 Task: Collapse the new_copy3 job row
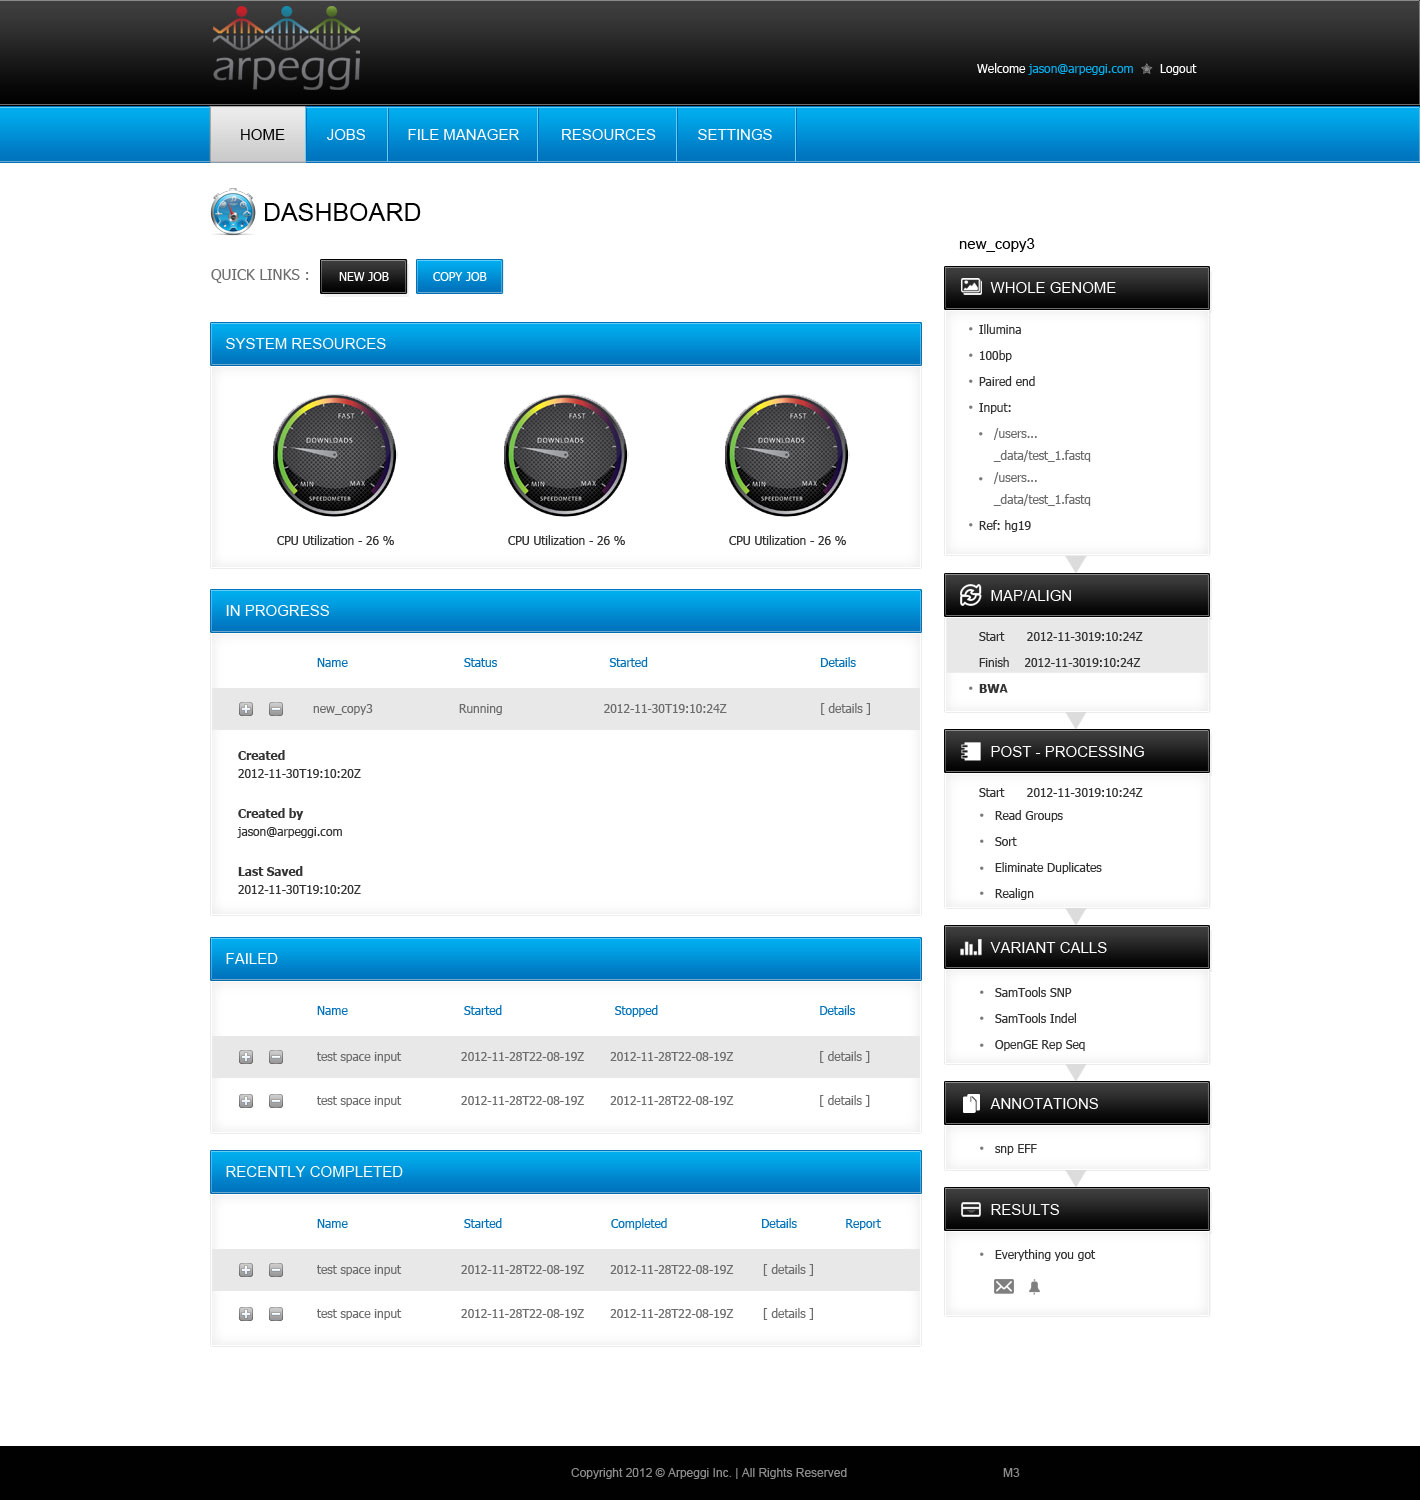pos(276,709)
